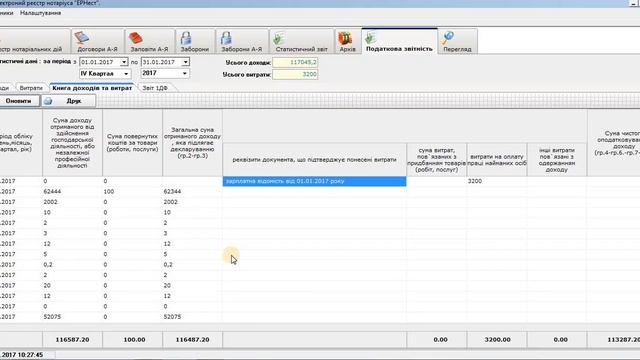The width and height of the screenshot is (640, 360).
Task: Open the Податкова звітність tab
Action: tap(399, 41)
